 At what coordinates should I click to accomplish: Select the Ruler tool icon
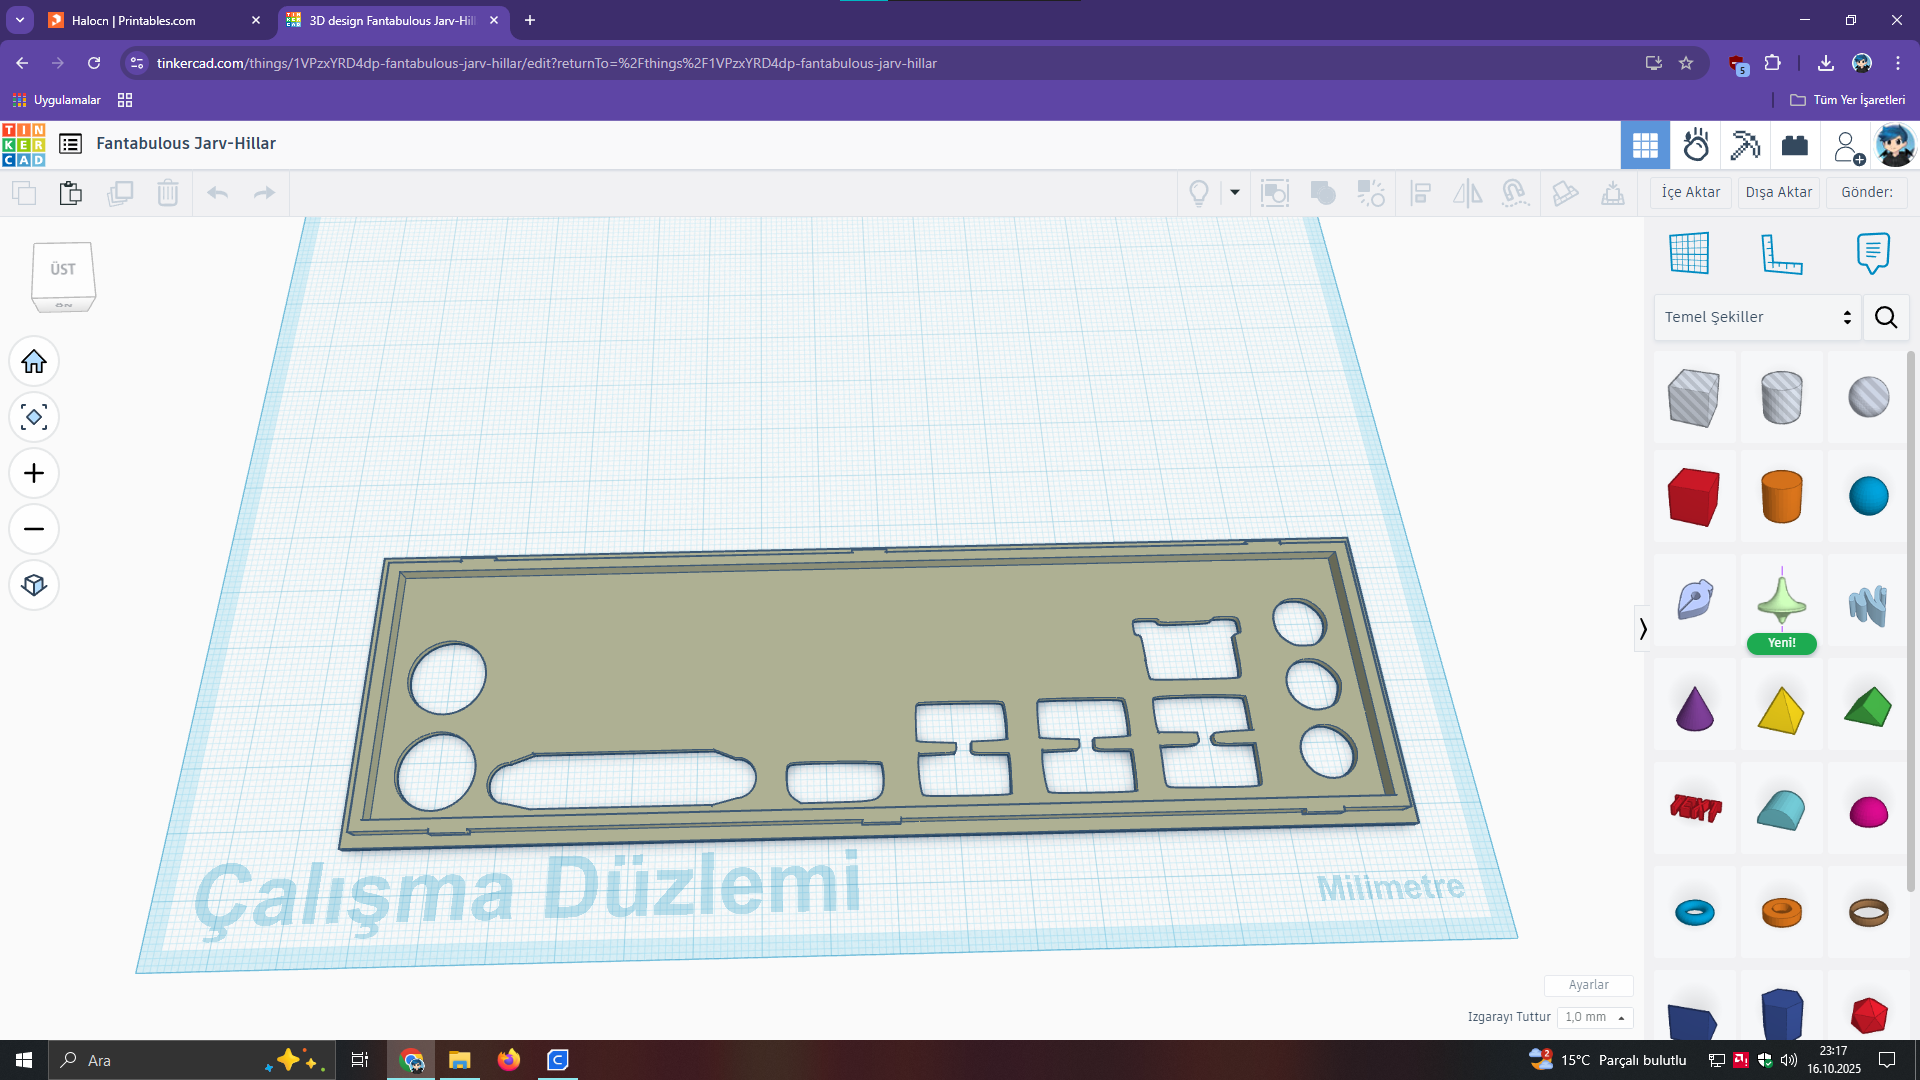pyautogui.click(x=1781, y=253)
